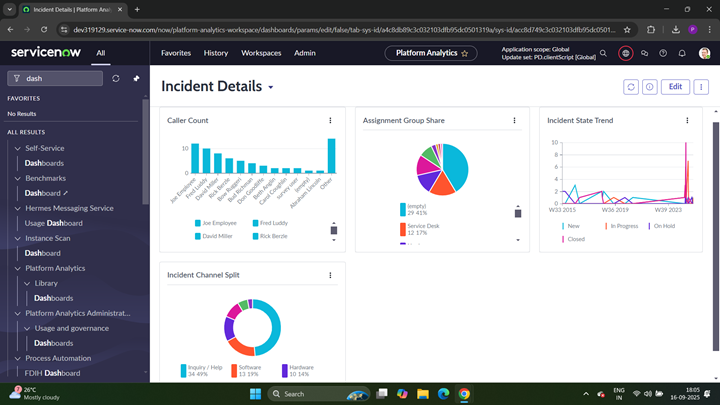Open Incident Channel Split widget options
720x405 pixels.
330,275
